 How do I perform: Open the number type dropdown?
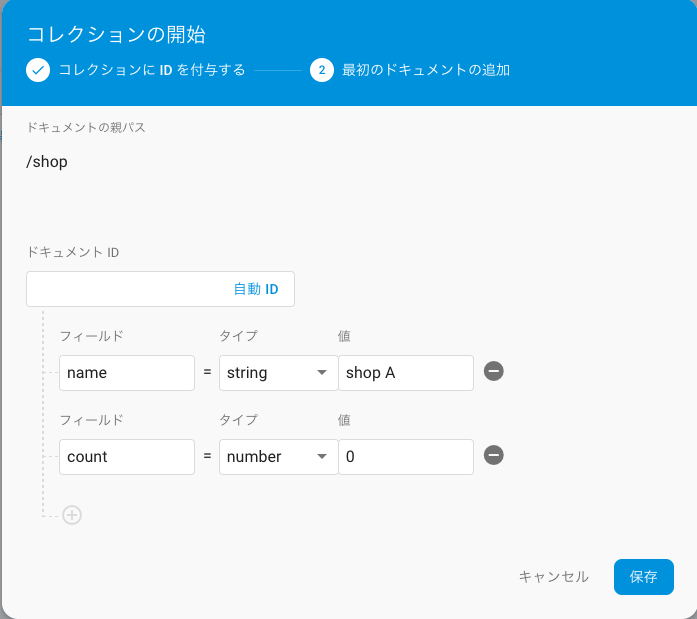[278, 457]
